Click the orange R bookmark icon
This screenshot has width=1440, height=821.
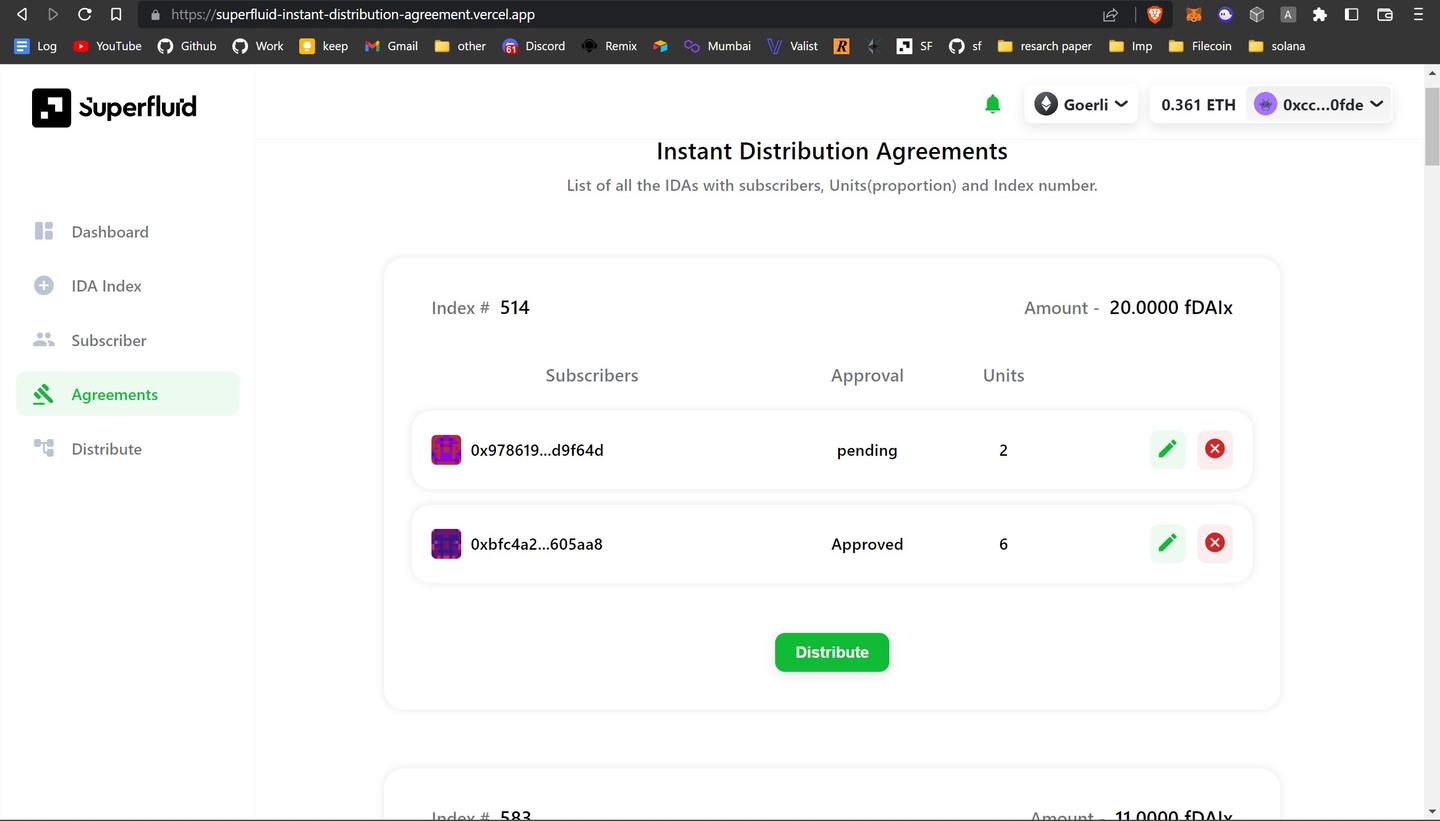click(841, 46)
